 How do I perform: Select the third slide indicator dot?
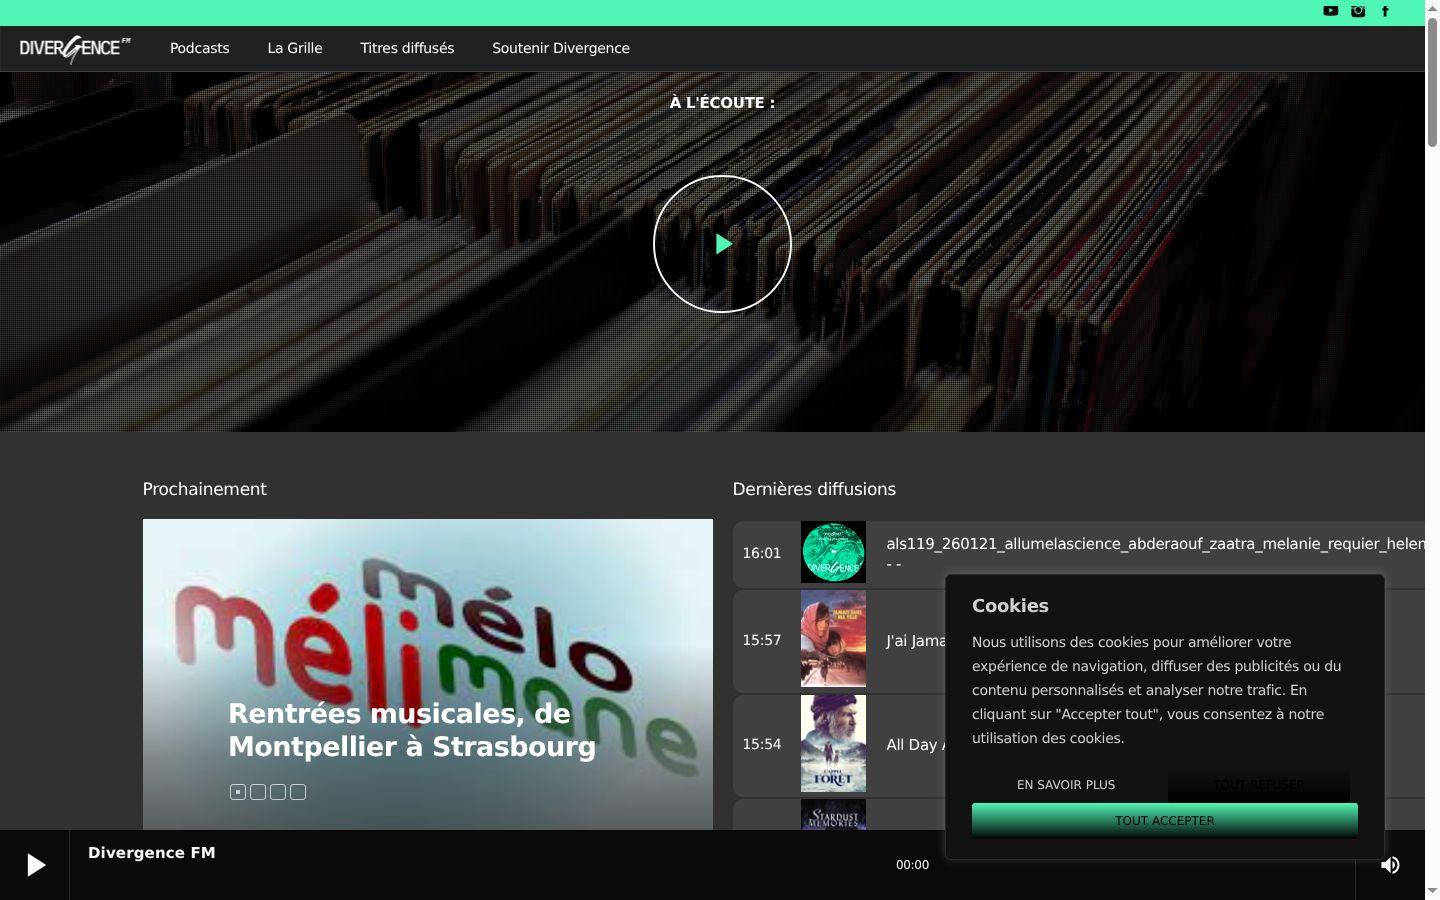pos(278,792)
